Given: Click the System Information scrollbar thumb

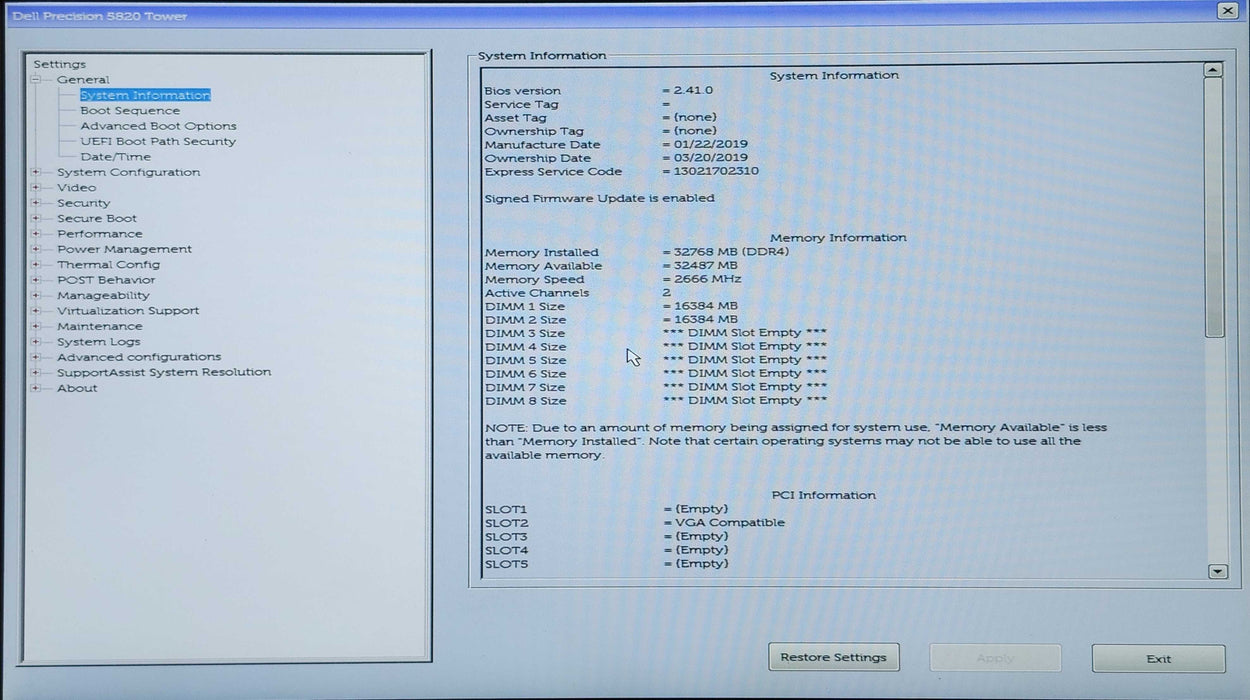Looking at the screenshot, I should click(1214, 207).
